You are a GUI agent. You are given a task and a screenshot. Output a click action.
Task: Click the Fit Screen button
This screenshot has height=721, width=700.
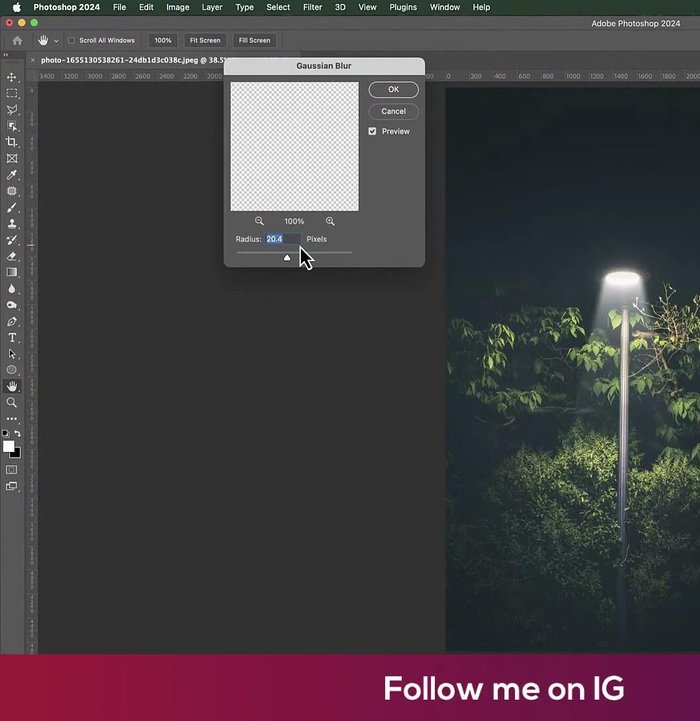(x=204, y=41)
